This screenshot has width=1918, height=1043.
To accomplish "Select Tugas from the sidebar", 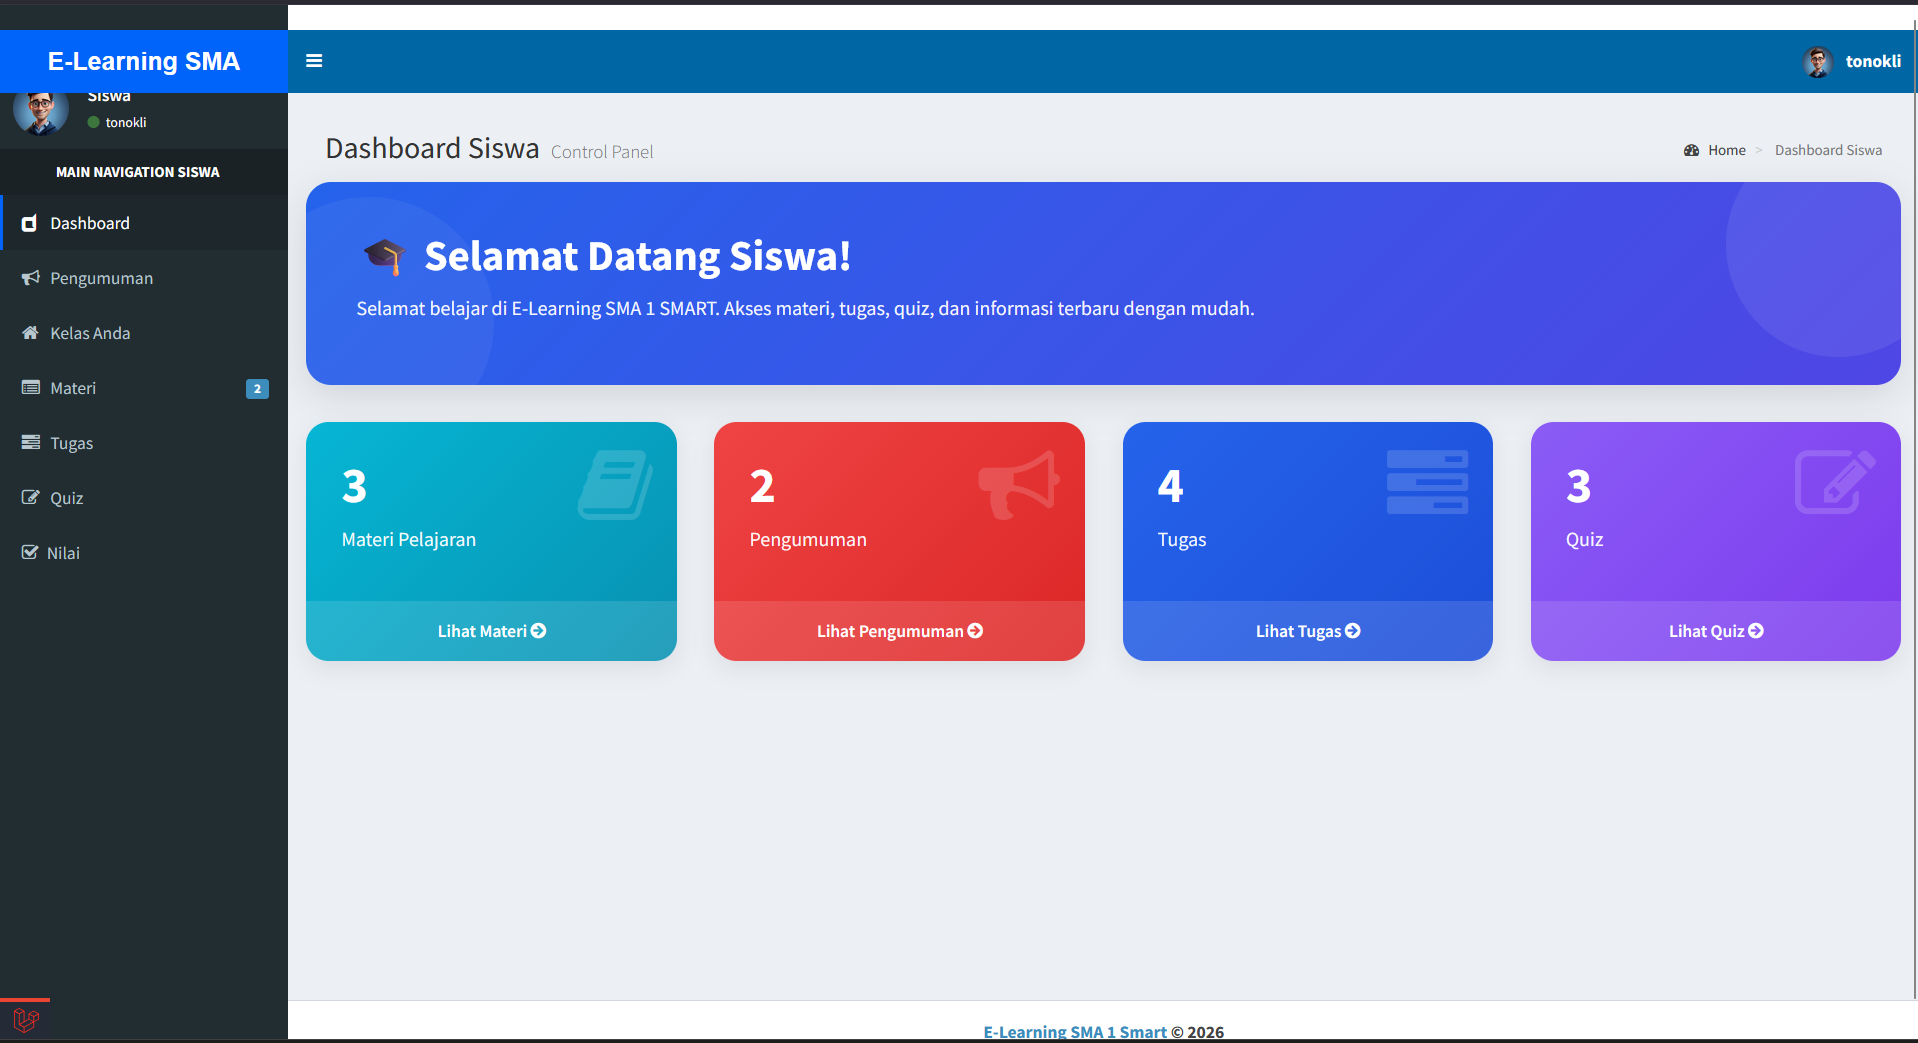I will pos(144,443).
